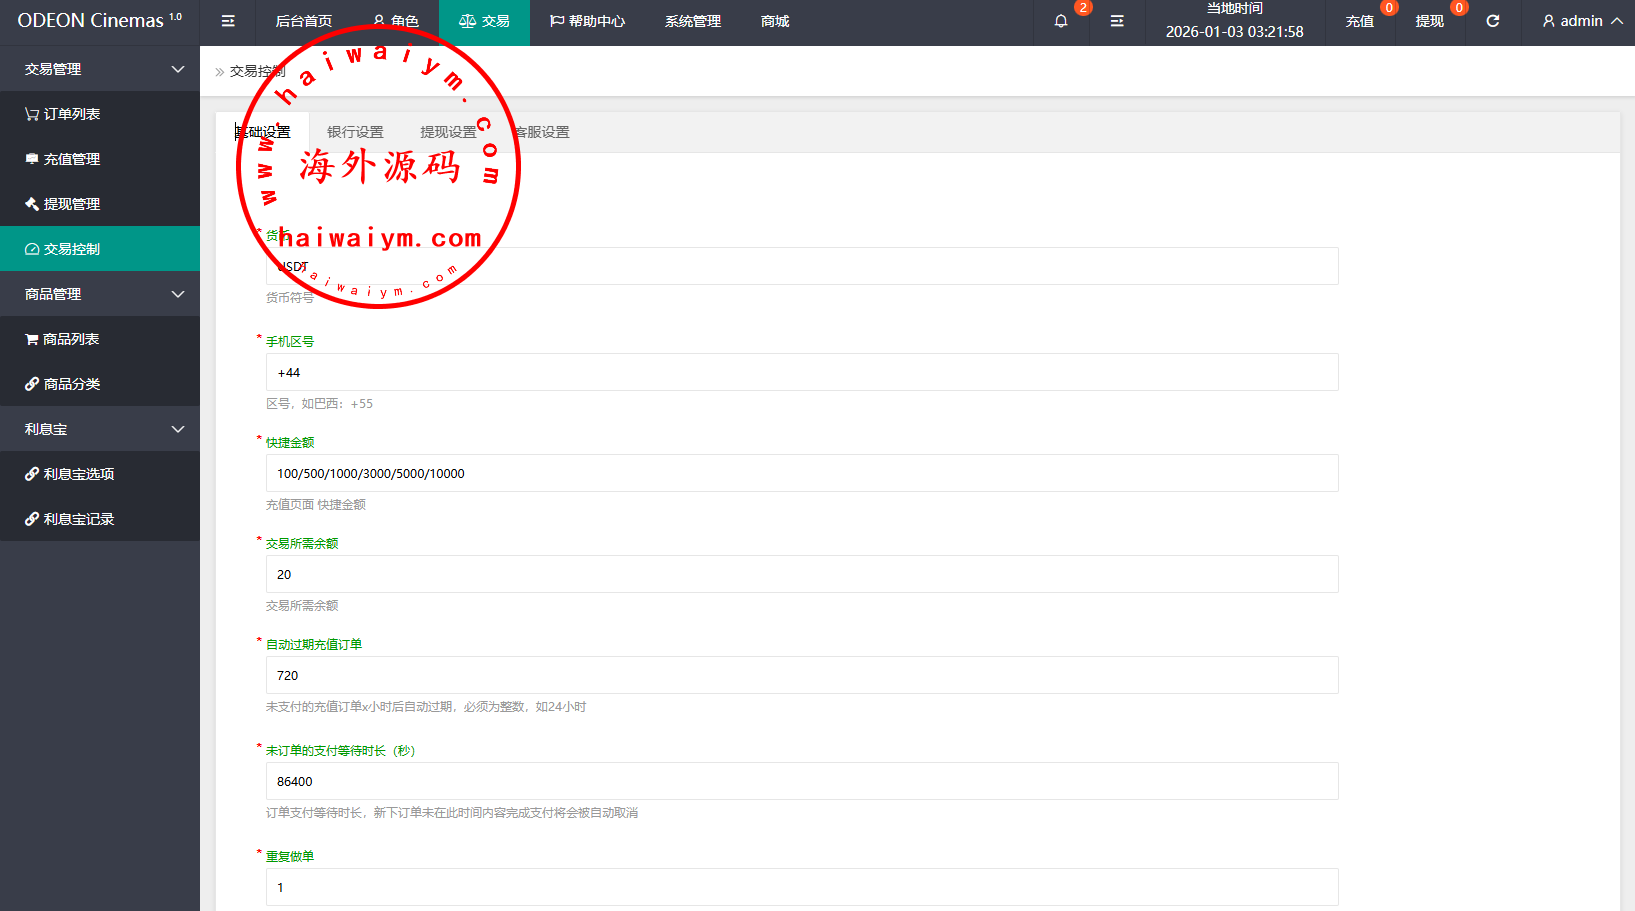Open 商品列表 sidebar item
Viewport: 1635px width, 911px height.
click(70, 339)
